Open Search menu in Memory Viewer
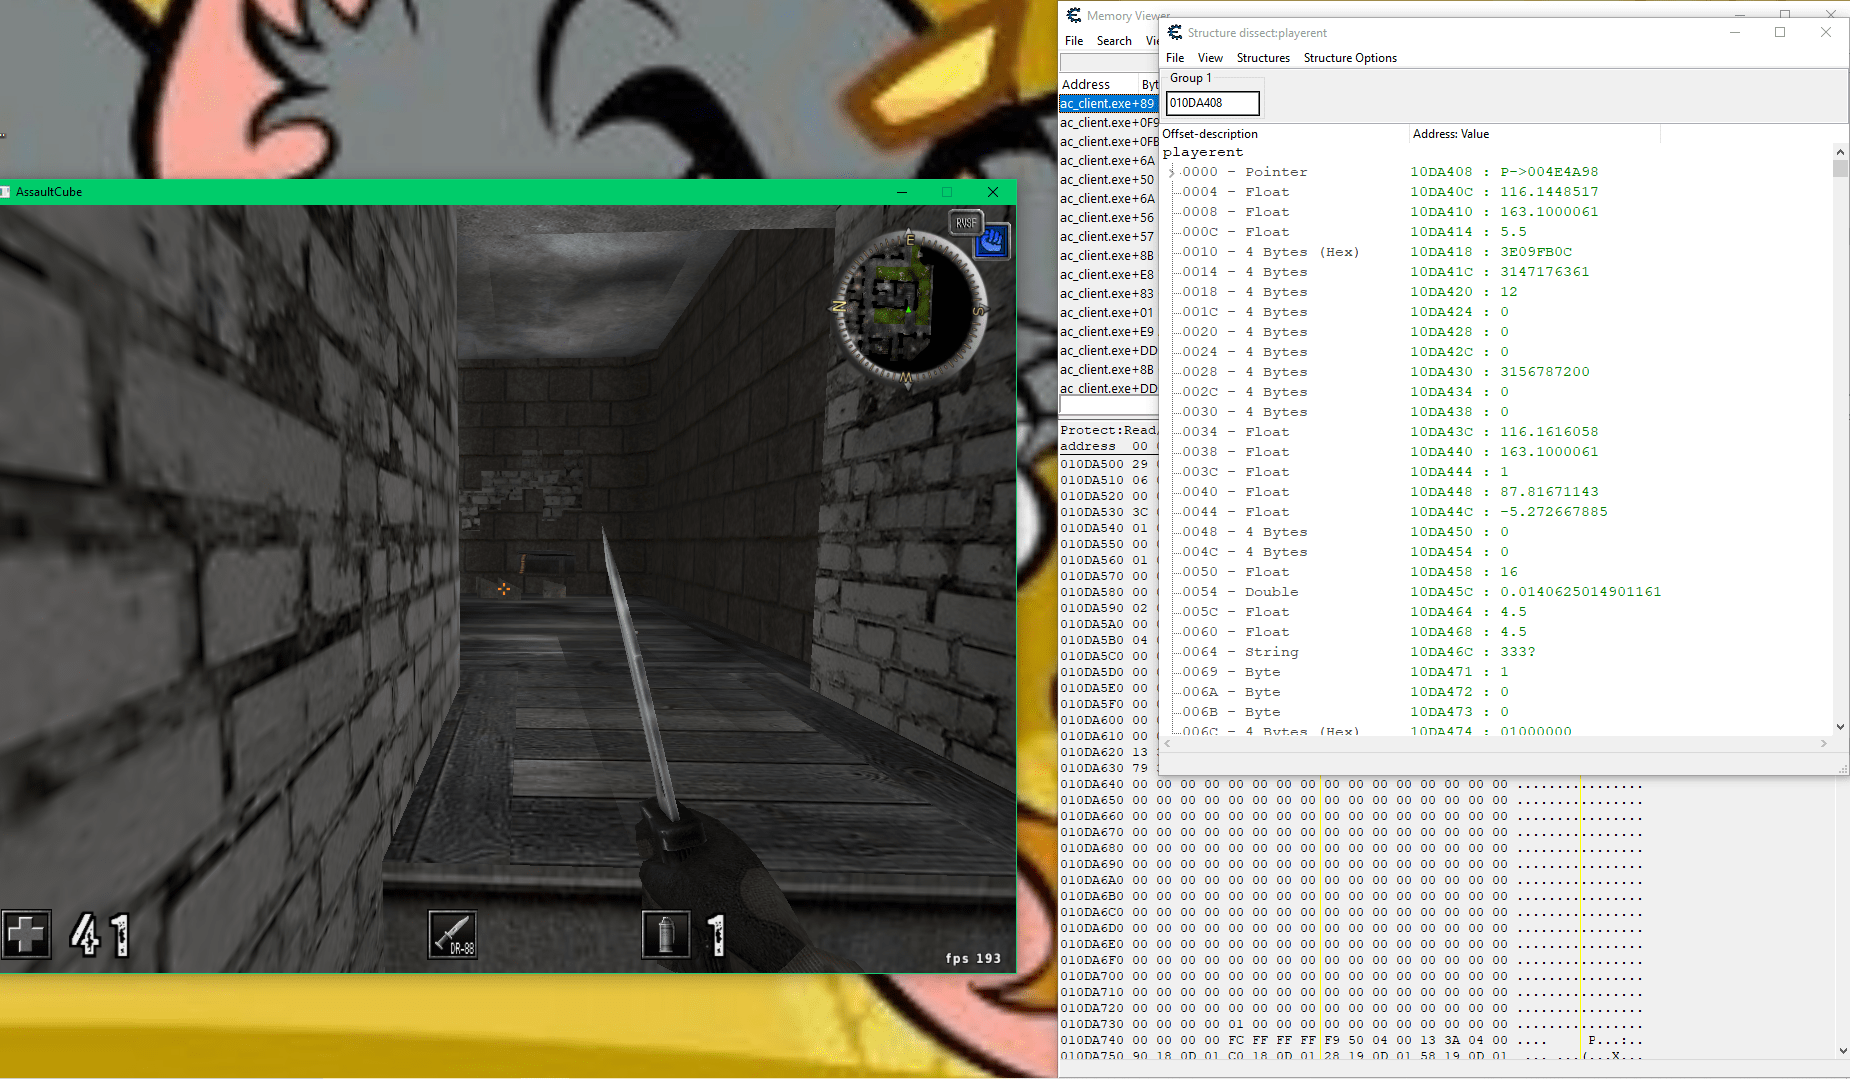 tap(1114, 41)
